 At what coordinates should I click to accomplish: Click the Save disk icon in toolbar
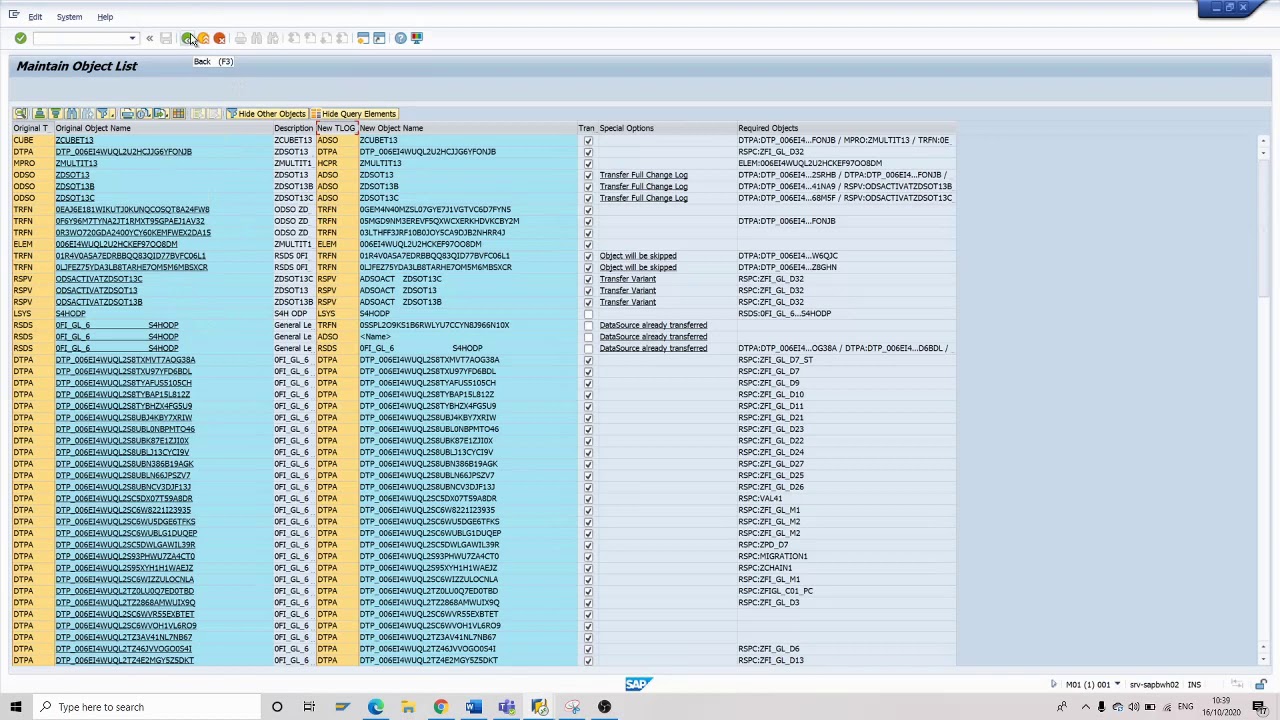pos(166,38)
